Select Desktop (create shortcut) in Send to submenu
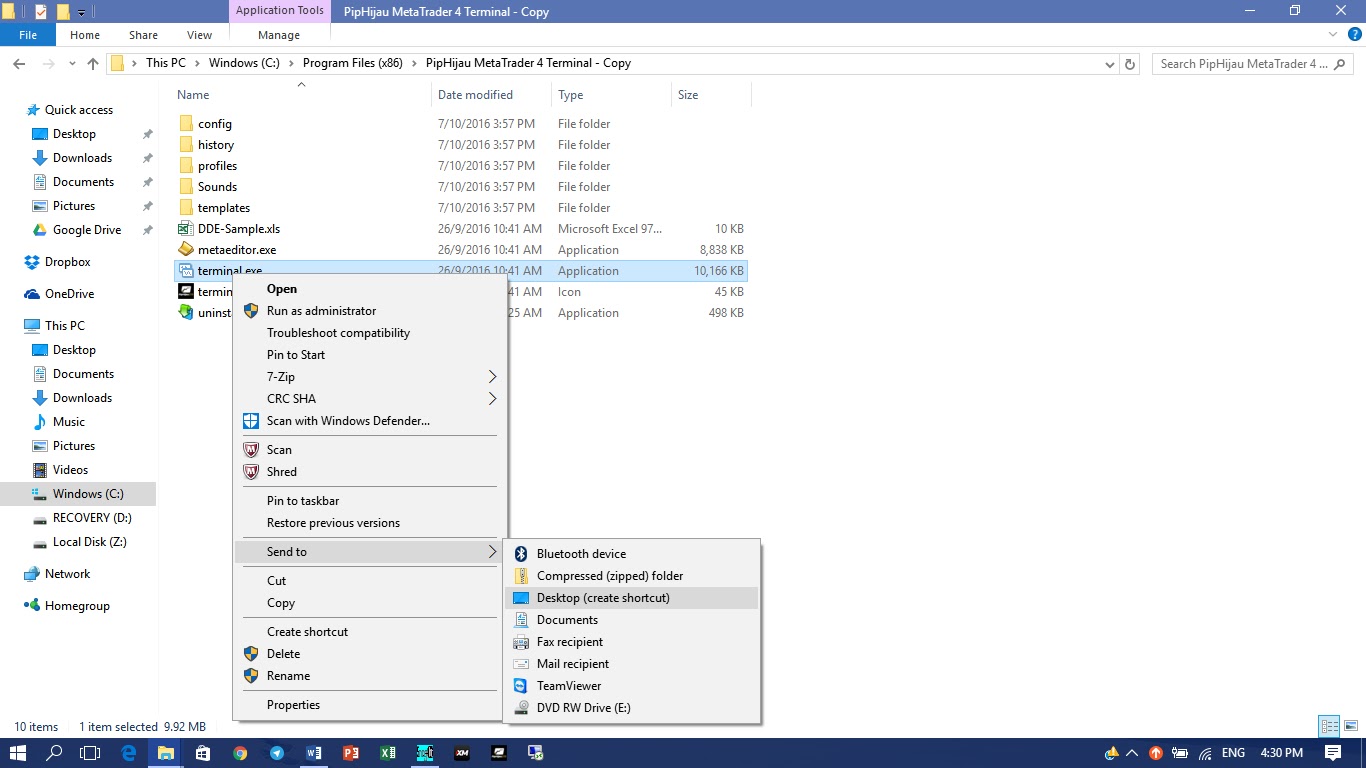Viewport: 1366px width, 768px height. (x=632, y=598)
